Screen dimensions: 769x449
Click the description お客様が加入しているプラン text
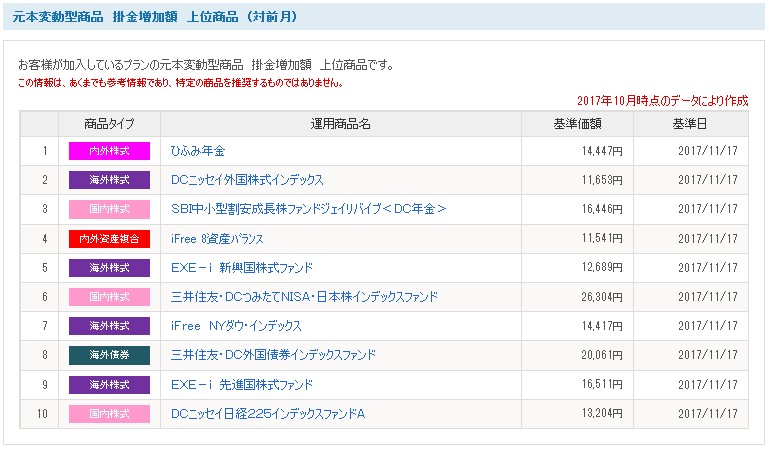point(205,65)
